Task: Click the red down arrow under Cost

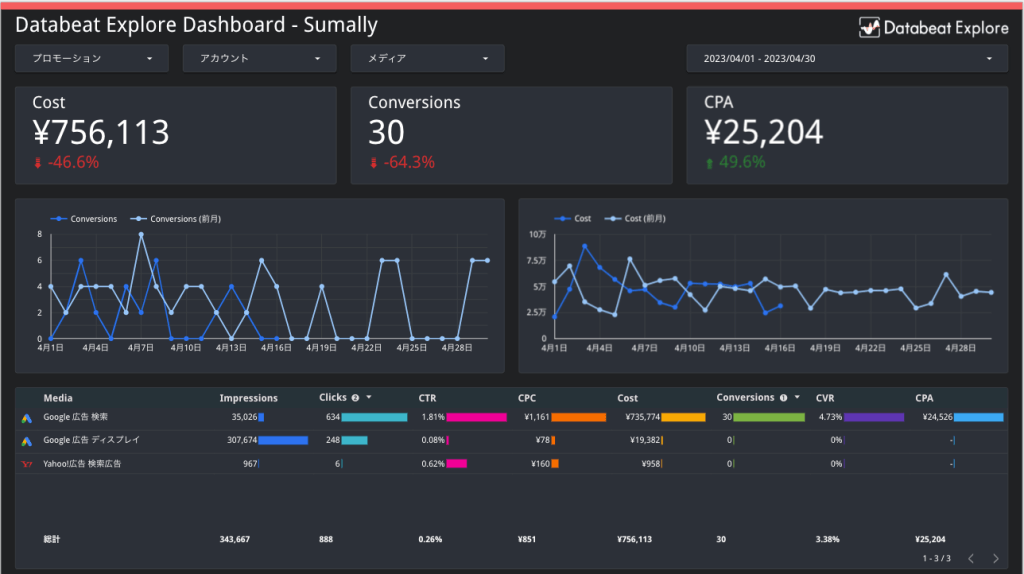Action: (38, 163)
